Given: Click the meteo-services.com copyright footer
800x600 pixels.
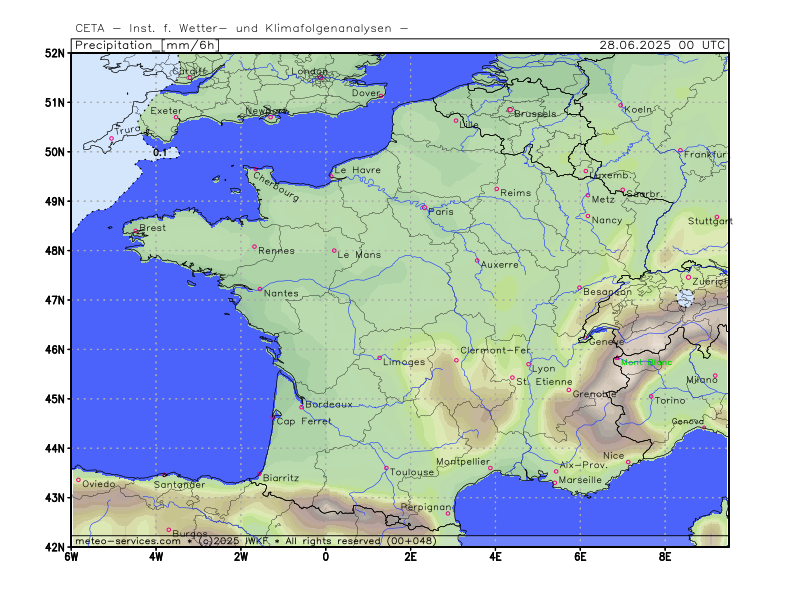Looking at the screenshot, I should [x=256, y=541].
